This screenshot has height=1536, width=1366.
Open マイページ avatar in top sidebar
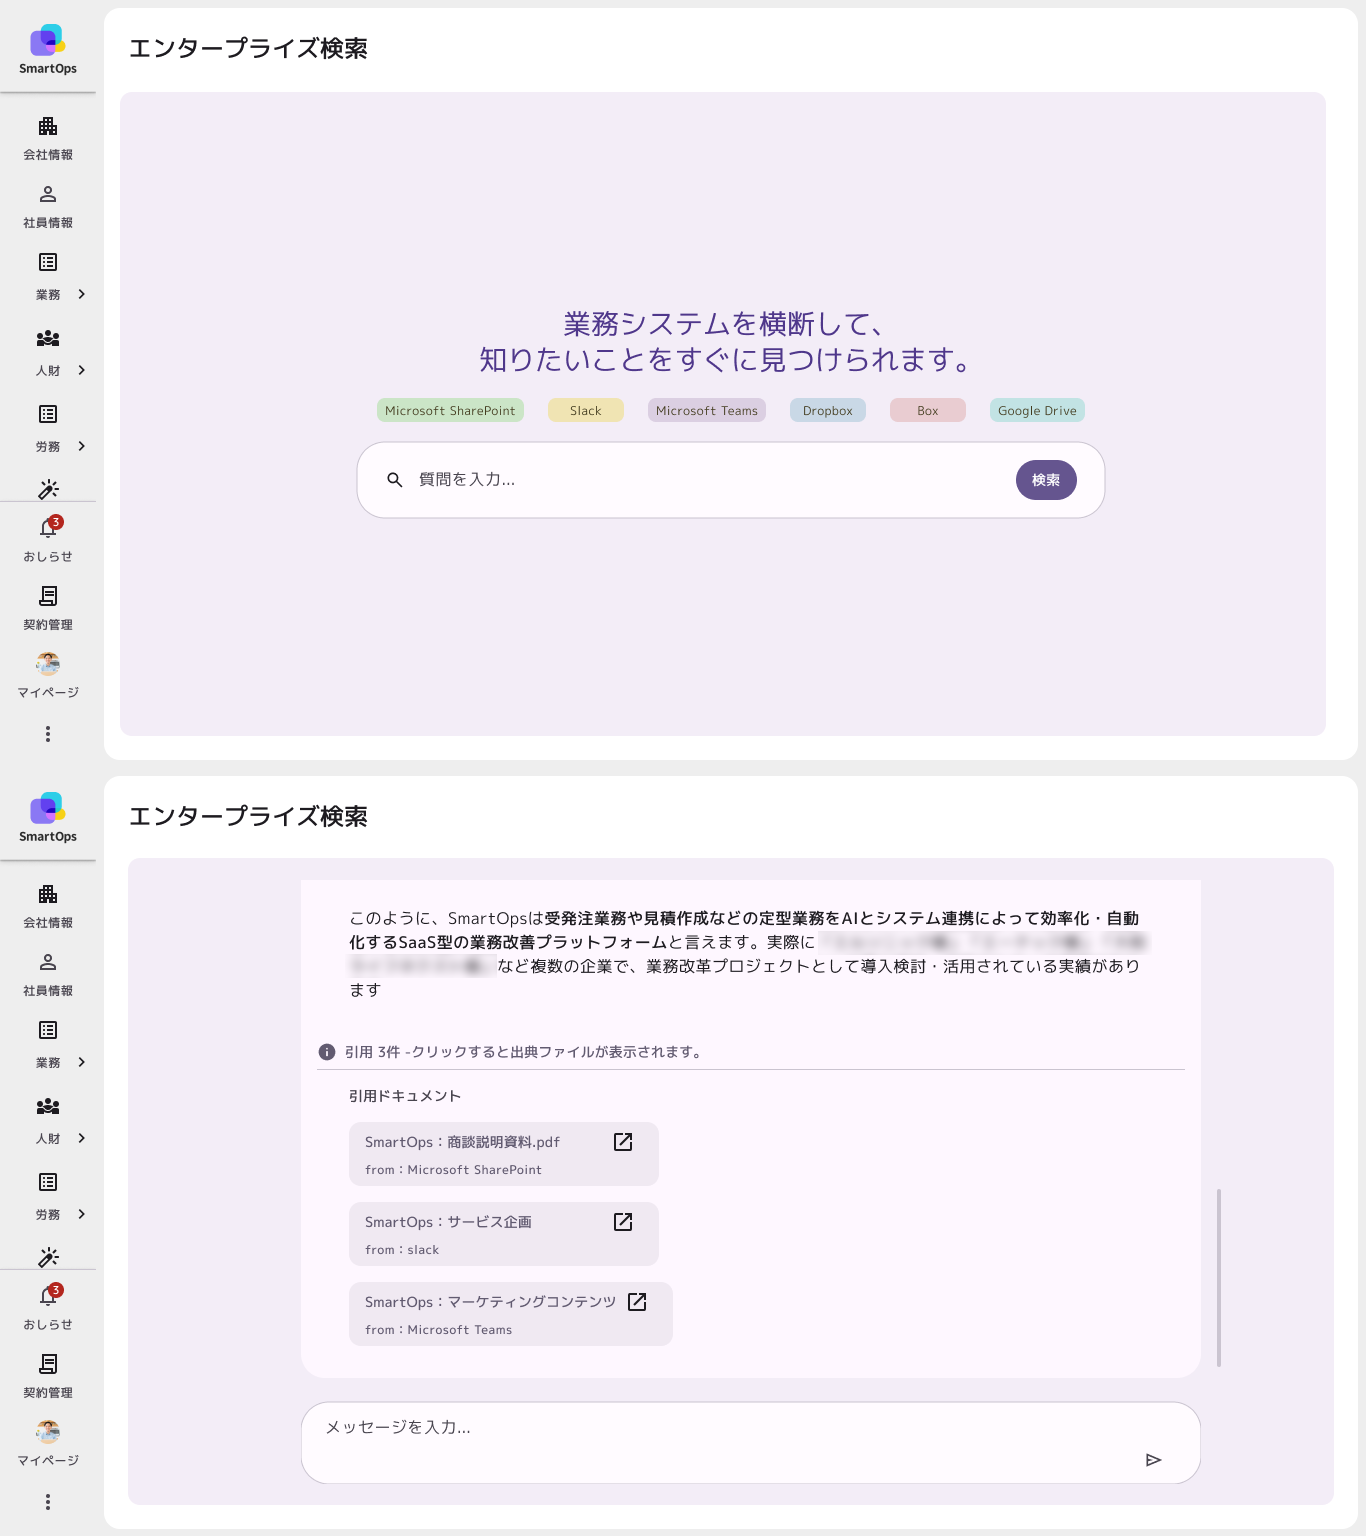click(x=48, y=664)
